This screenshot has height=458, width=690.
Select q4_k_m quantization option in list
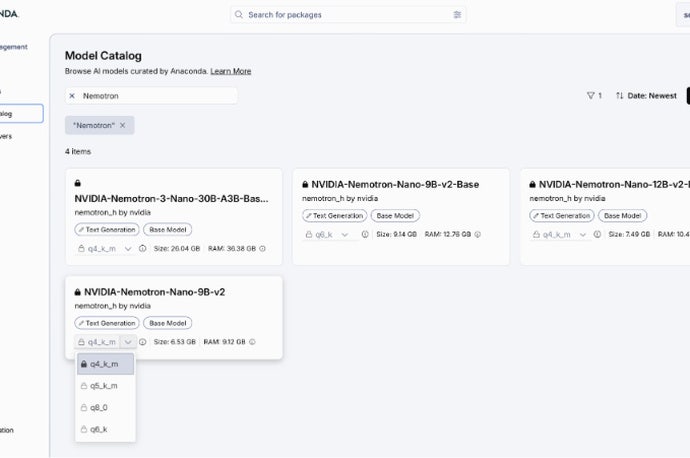tap(104, 365)
